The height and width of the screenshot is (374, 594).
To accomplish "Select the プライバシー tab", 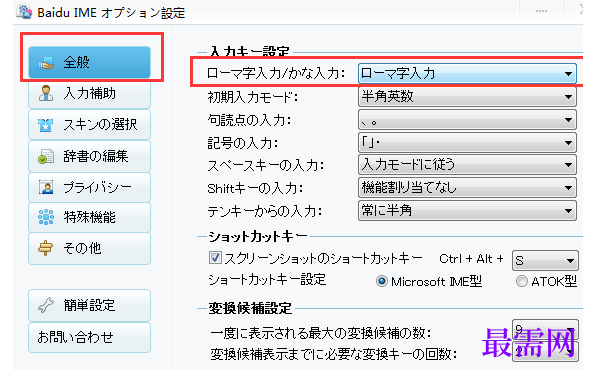I will 89,187.
